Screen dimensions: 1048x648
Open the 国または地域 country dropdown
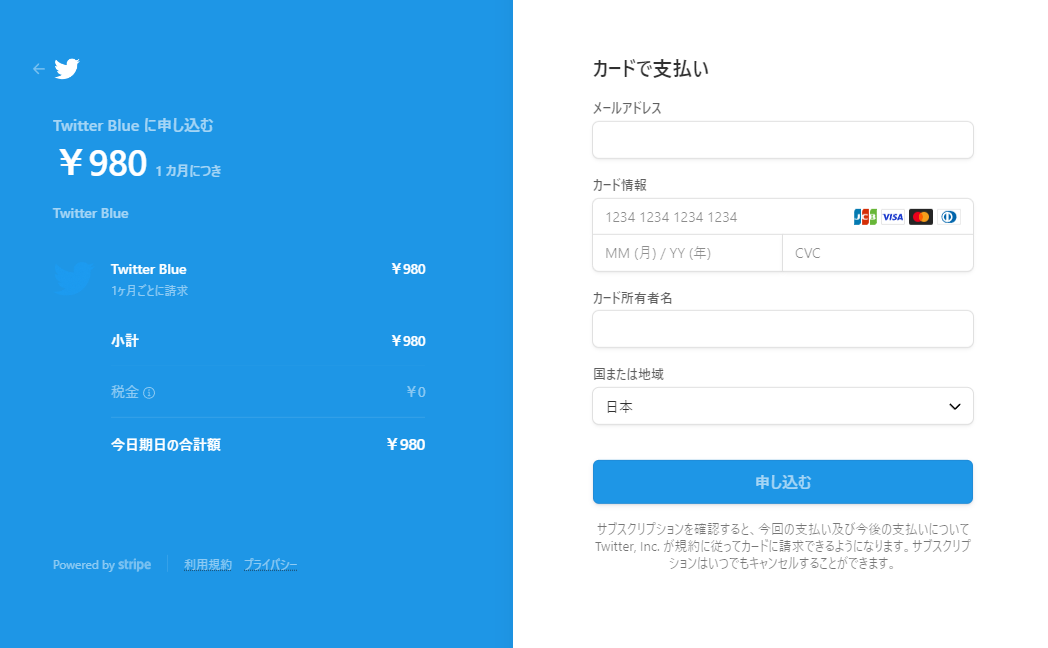[782, 406]
